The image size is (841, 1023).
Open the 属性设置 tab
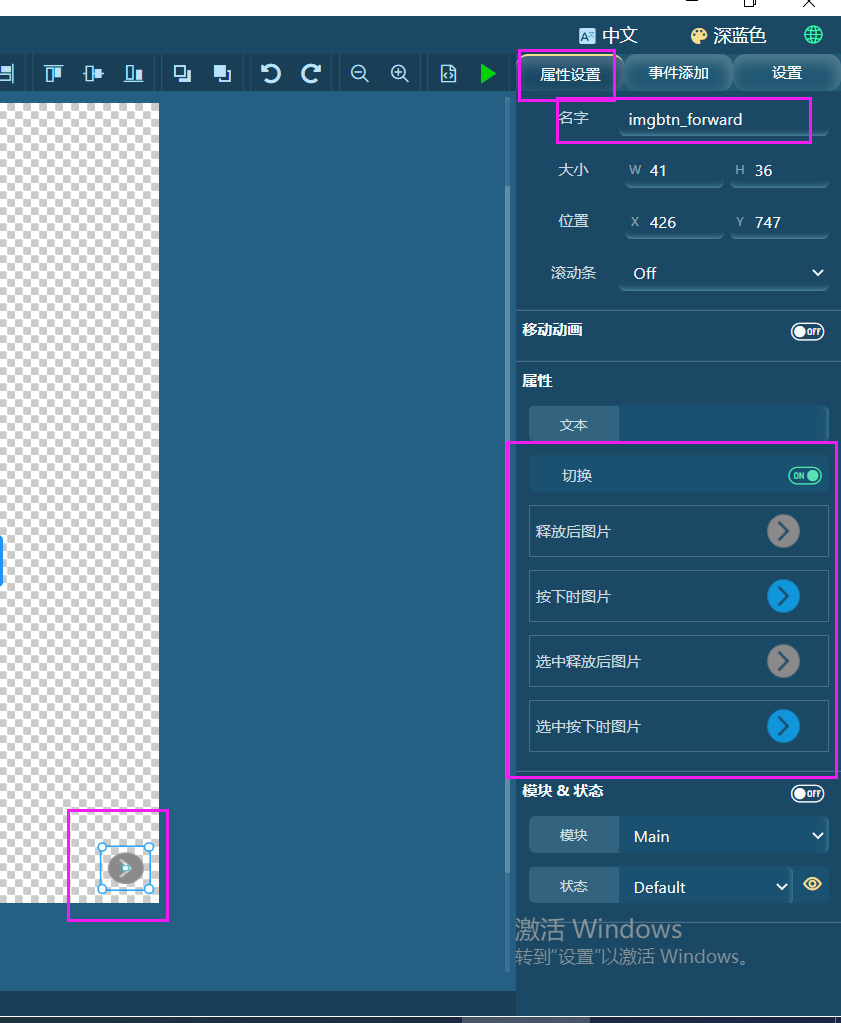tap(570, 74)
